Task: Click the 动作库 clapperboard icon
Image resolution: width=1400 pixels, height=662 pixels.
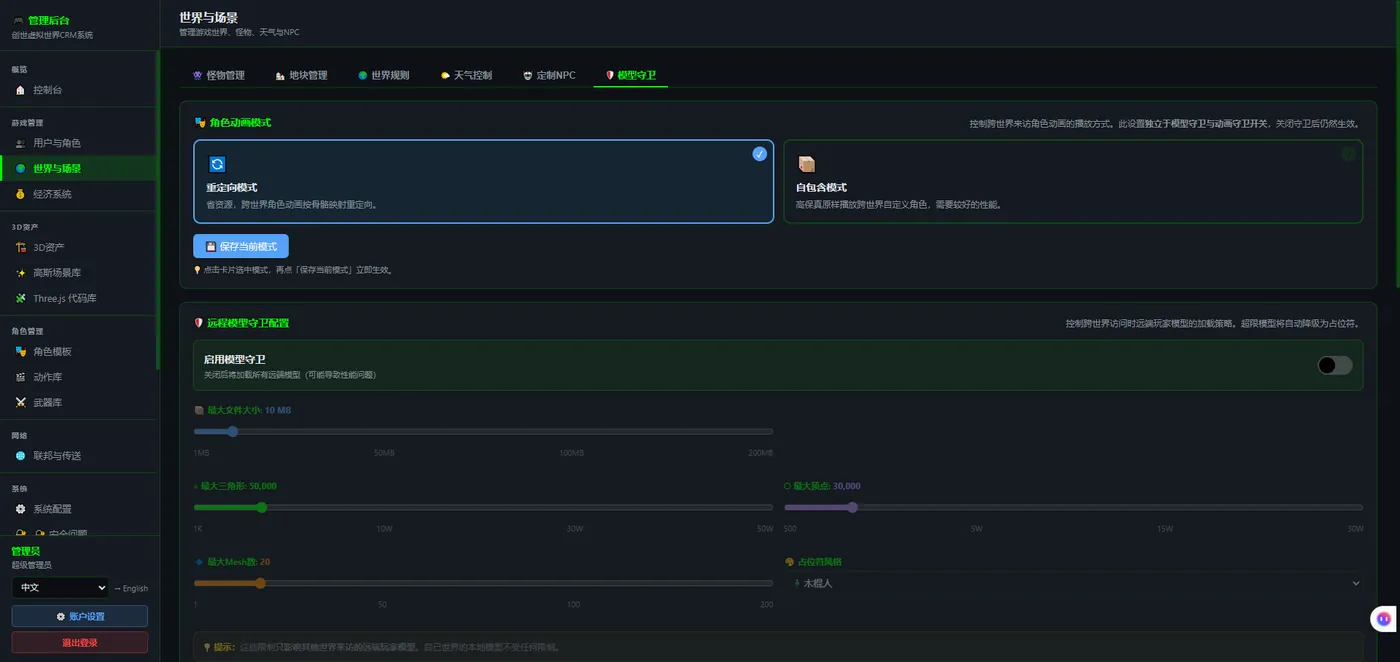Action: tap(20, 377)
